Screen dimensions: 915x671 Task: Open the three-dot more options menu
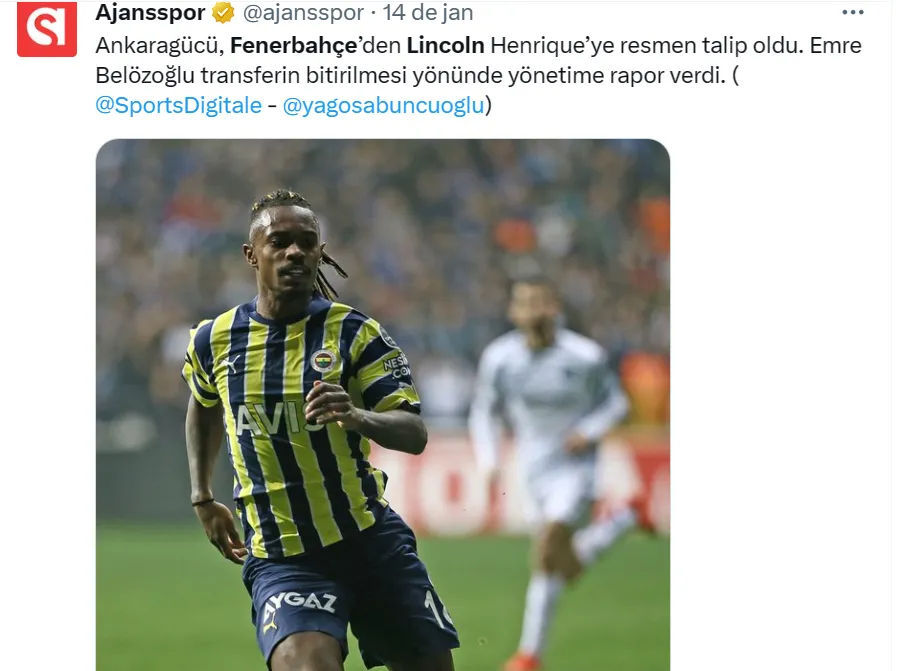[853, 12]
